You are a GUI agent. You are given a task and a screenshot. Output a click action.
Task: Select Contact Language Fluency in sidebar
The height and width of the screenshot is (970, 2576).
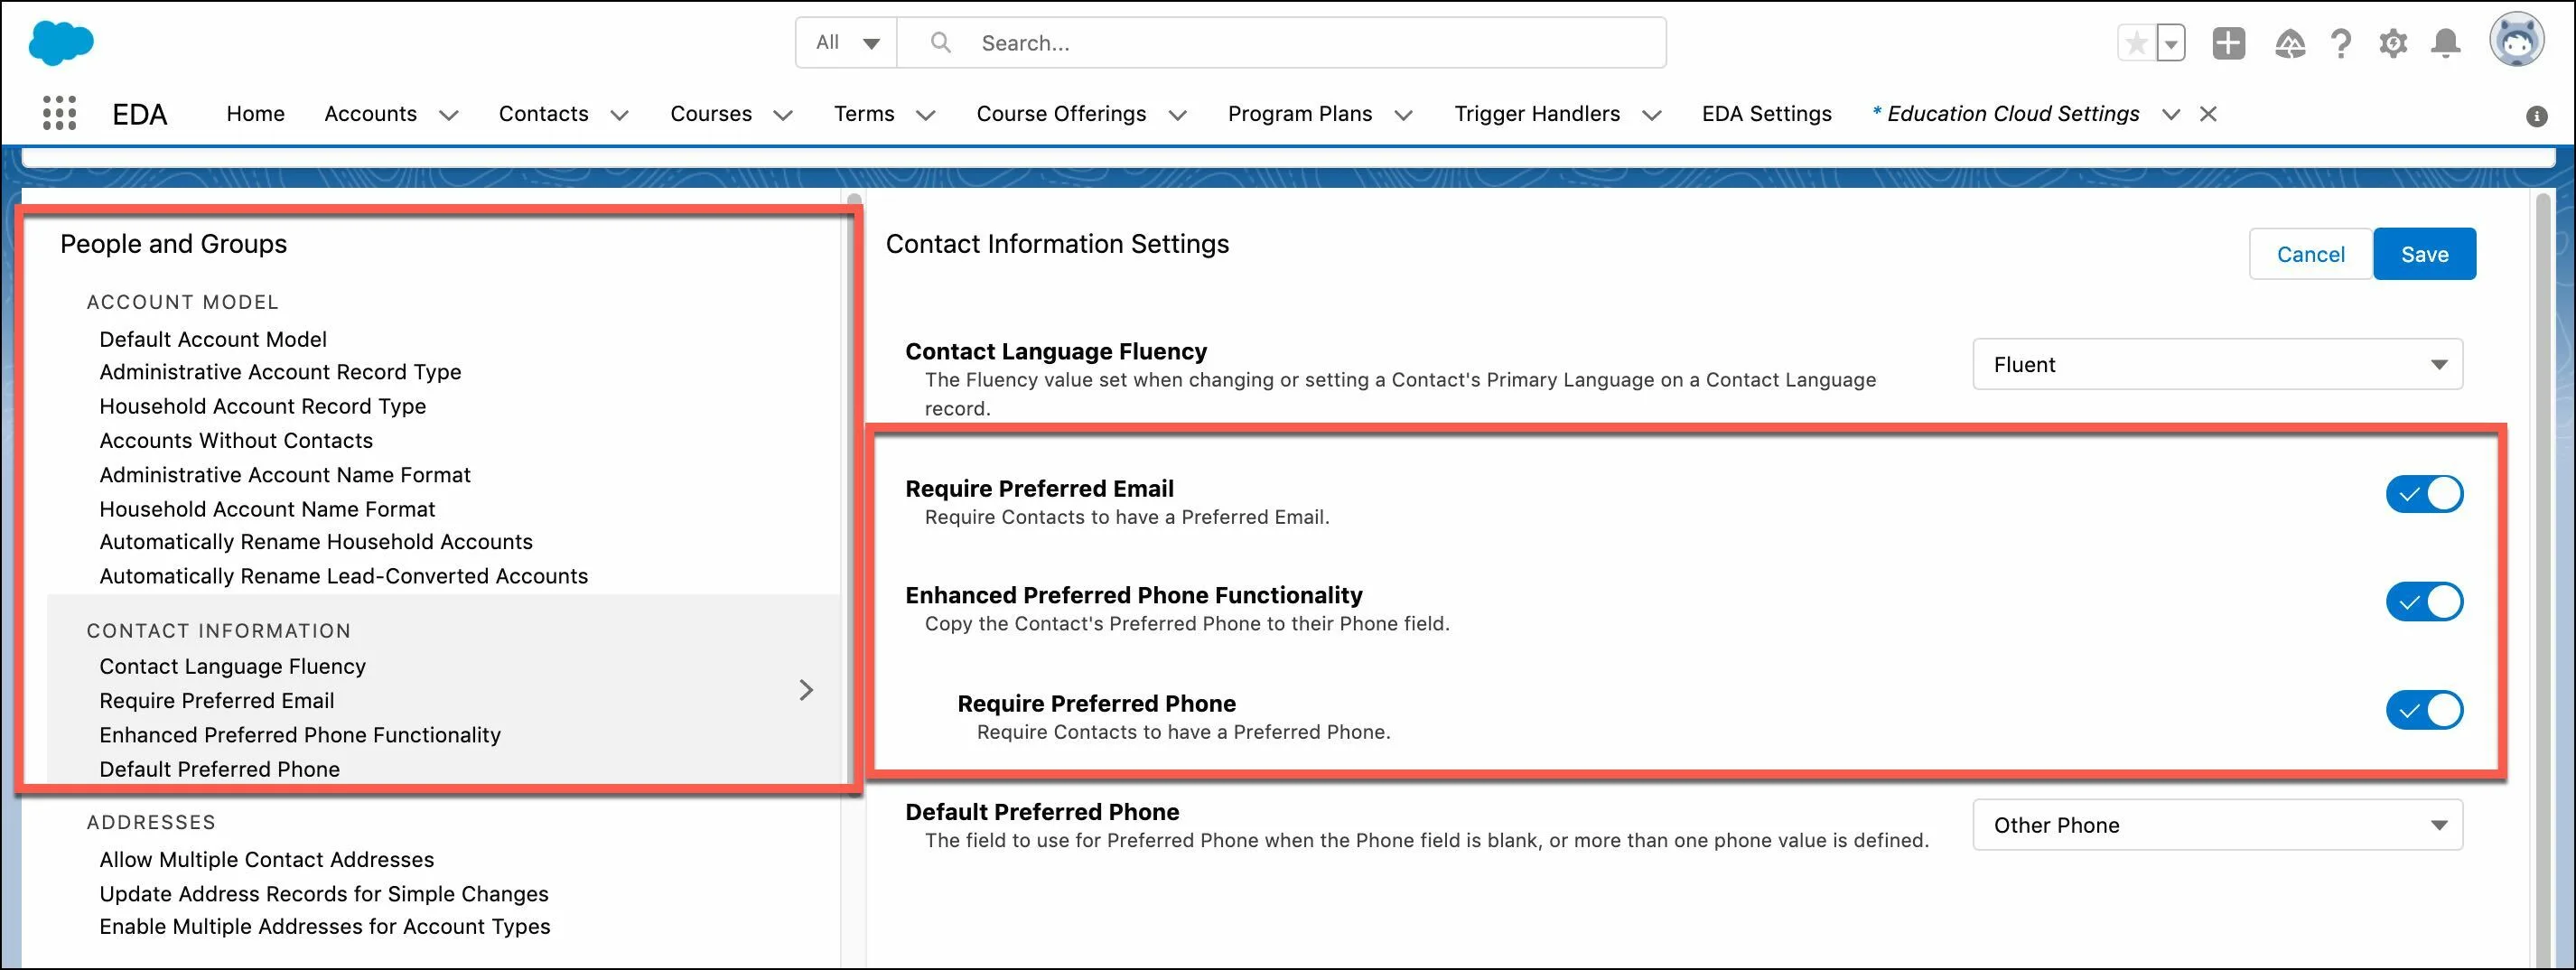point(232,666)
